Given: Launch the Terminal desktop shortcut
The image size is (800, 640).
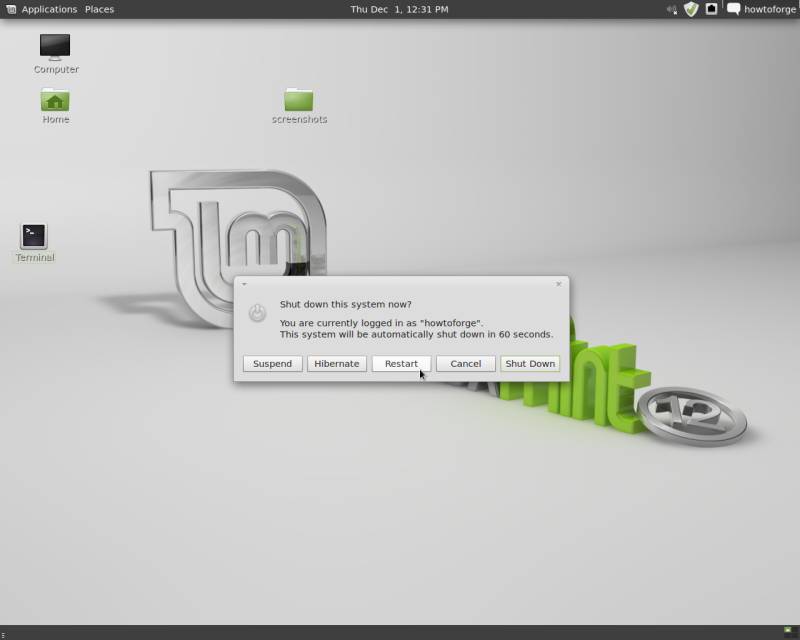Looking at the screenshot, I should (34, 243).
